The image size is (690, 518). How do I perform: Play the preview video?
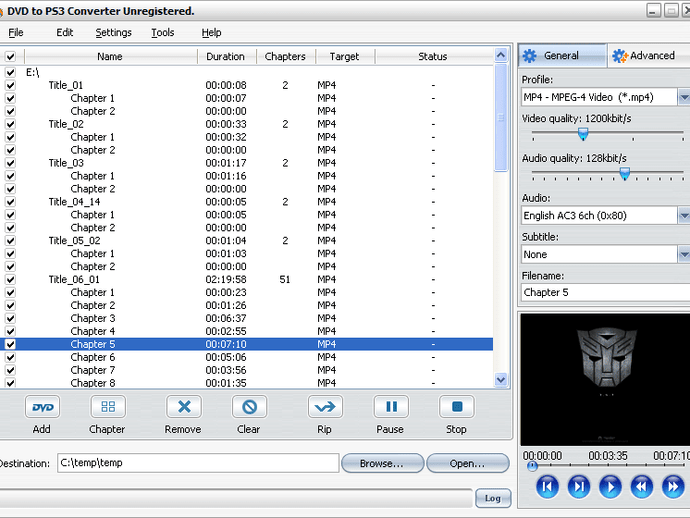point(610,487)
